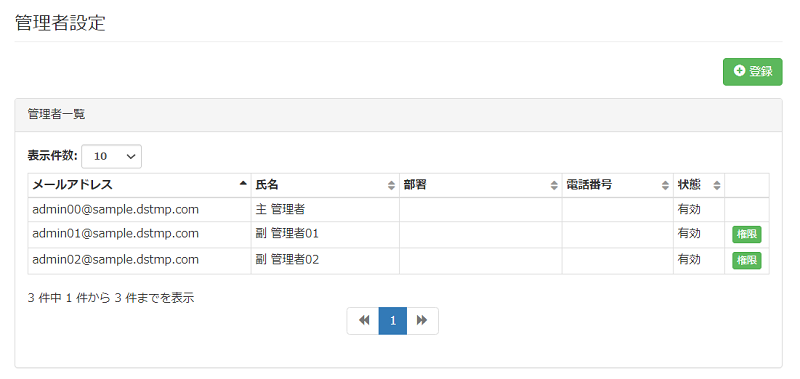Sort by メールアドレス column header
Viewport: 800px width, 379px height.
[x=139, y=185]
